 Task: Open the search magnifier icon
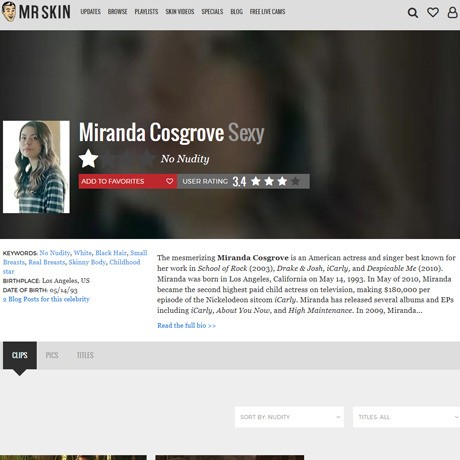(413, 13)
